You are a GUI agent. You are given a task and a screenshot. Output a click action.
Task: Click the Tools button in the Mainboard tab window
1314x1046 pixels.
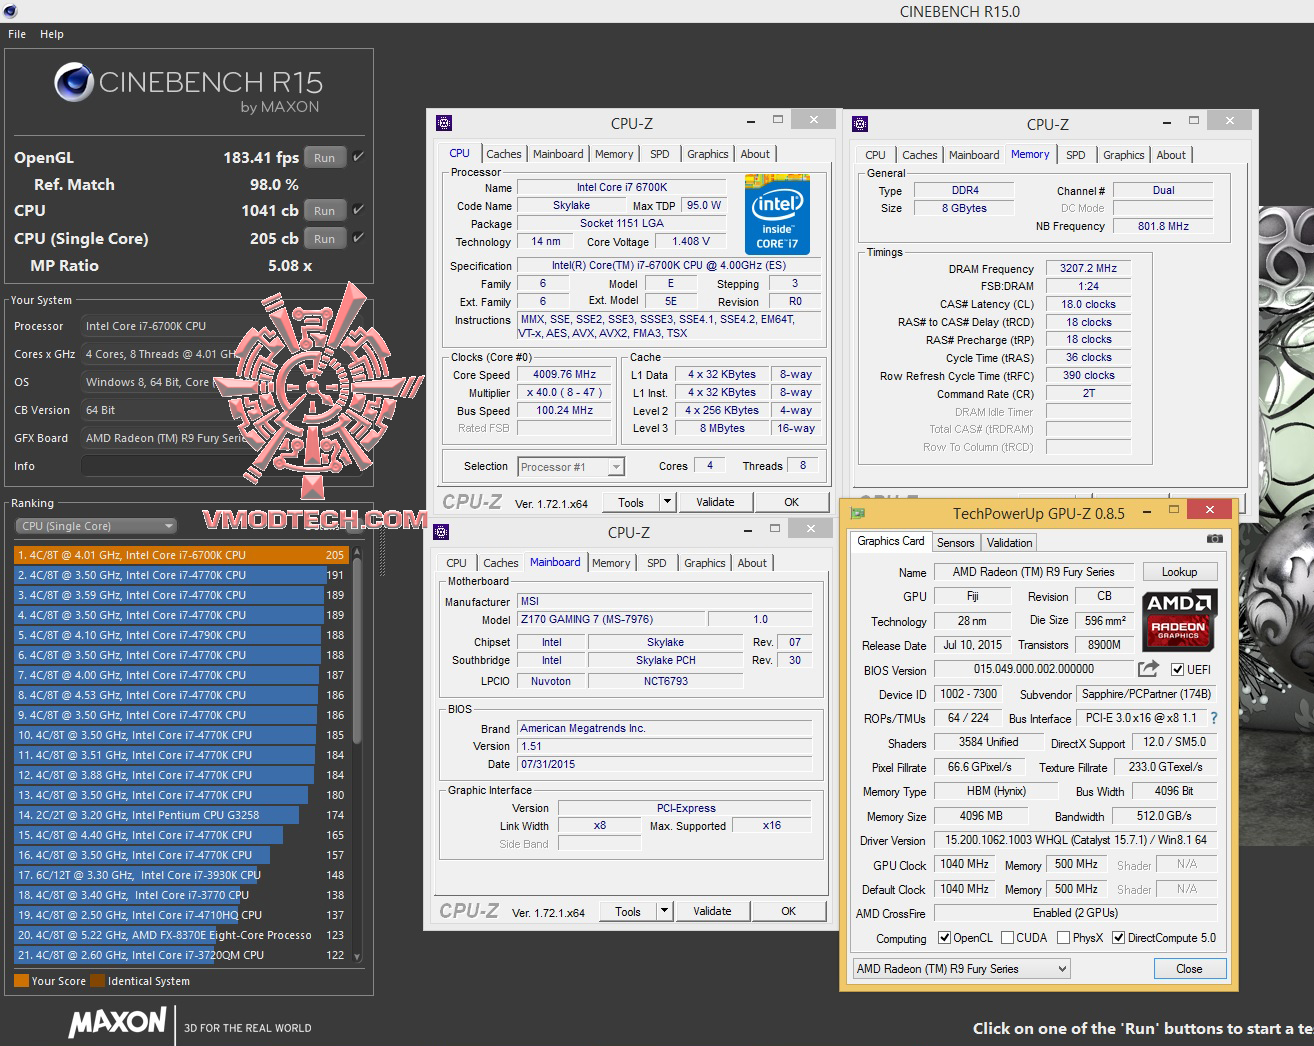[628, 911]
